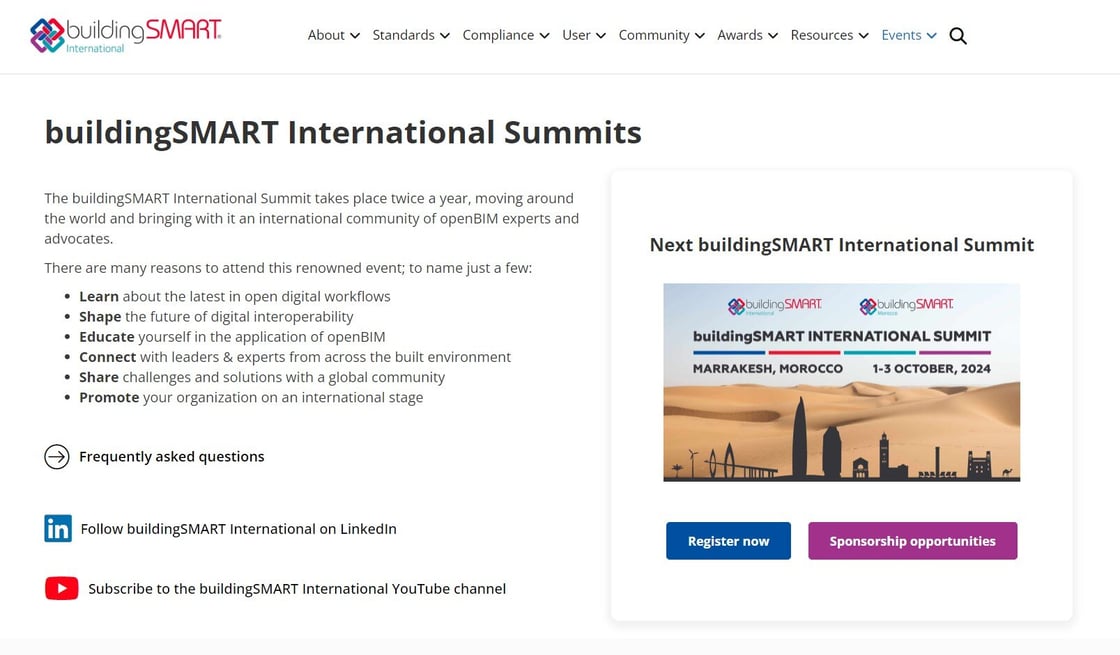This screenshot has height=655, width=1120.
Task: Expand the chevron next to About
Action: [355, 36]
